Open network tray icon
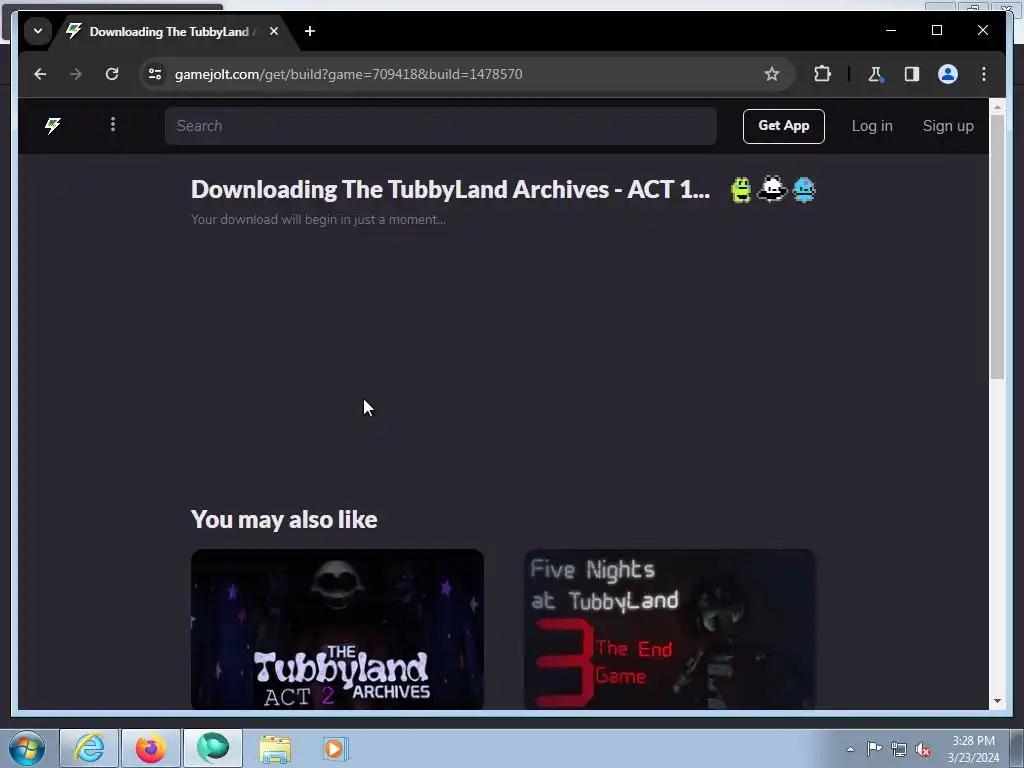Screen dimensions: 1024x768 click(899, 749)
